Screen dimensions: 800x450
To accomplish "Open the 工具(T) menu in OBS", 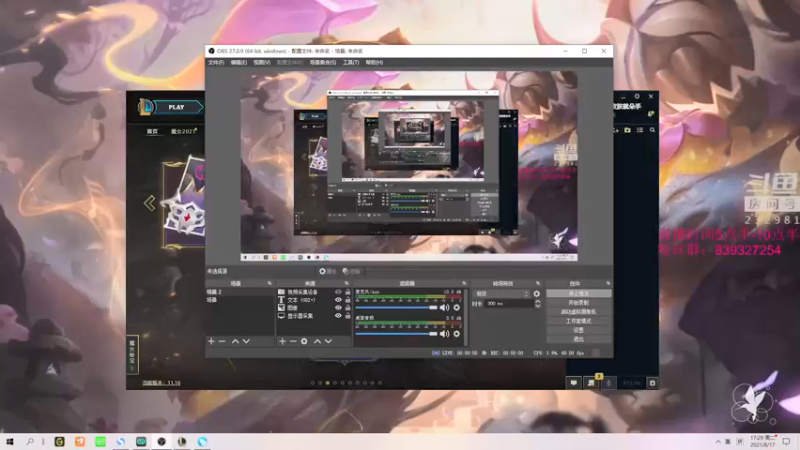I will (351, 62).
